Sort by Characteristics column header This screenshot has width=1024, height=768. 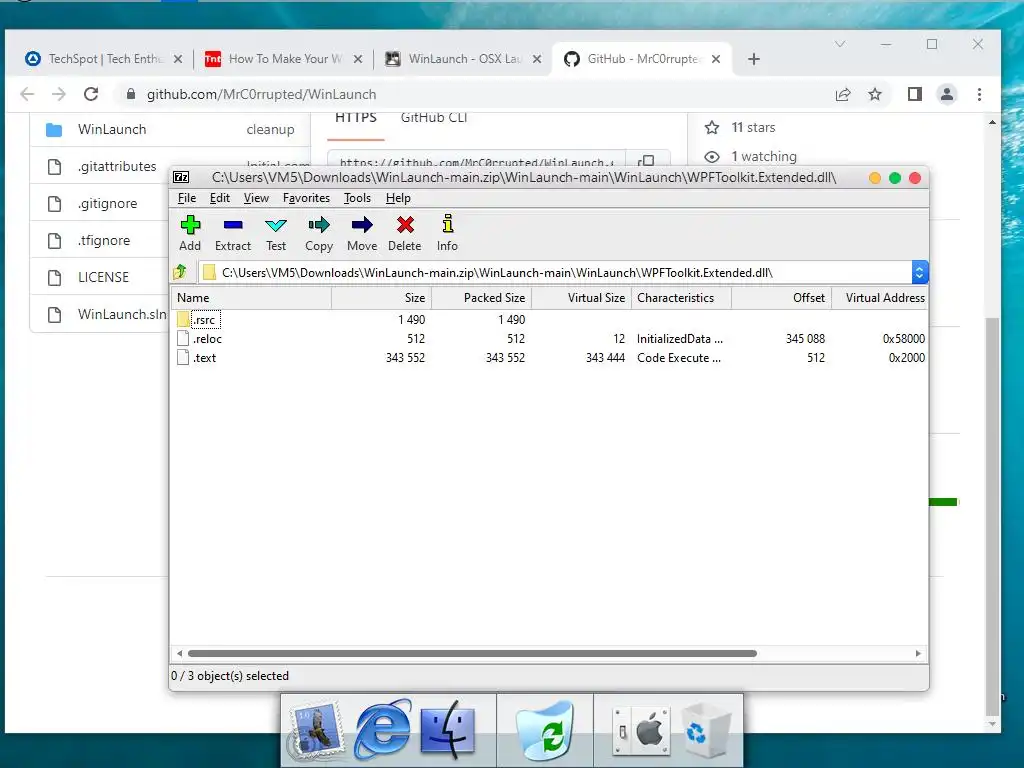coord(681,298)
